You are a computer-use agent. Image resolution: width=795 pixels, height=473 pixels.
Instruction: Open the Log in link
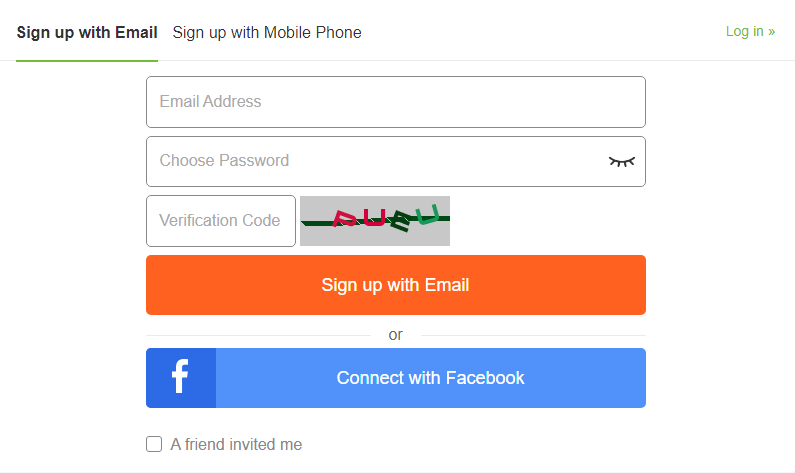(750, 32)
